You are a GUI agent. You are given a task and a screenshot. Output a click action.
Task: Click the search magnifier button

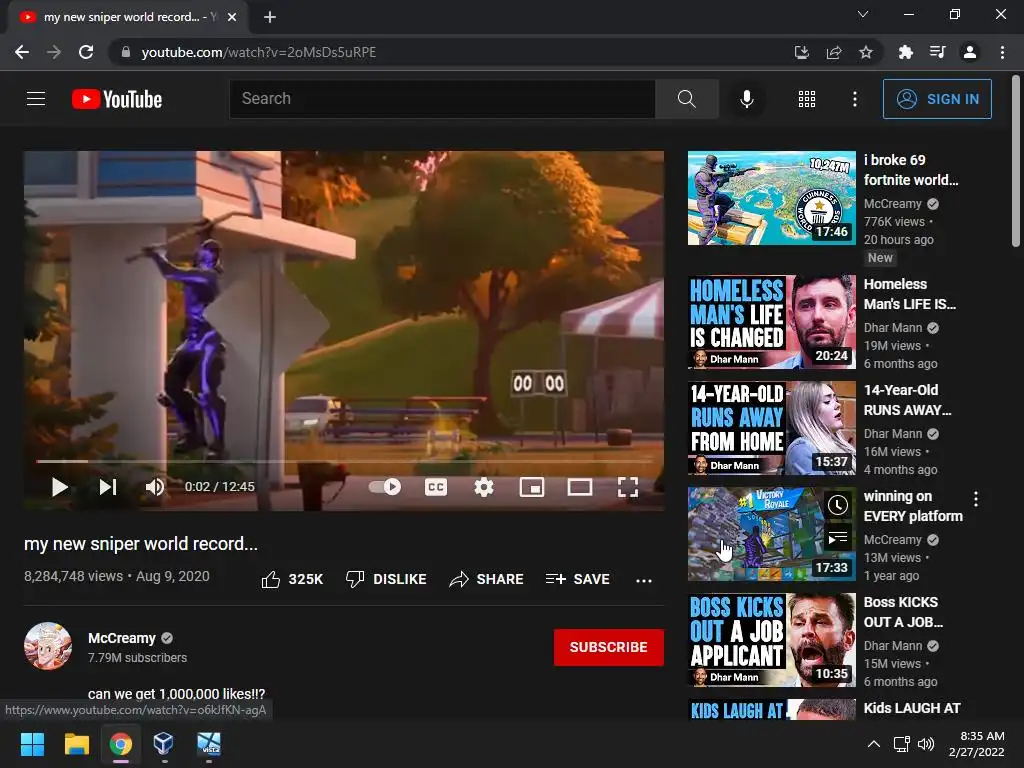pyautogui.click(x=686, y=99)
